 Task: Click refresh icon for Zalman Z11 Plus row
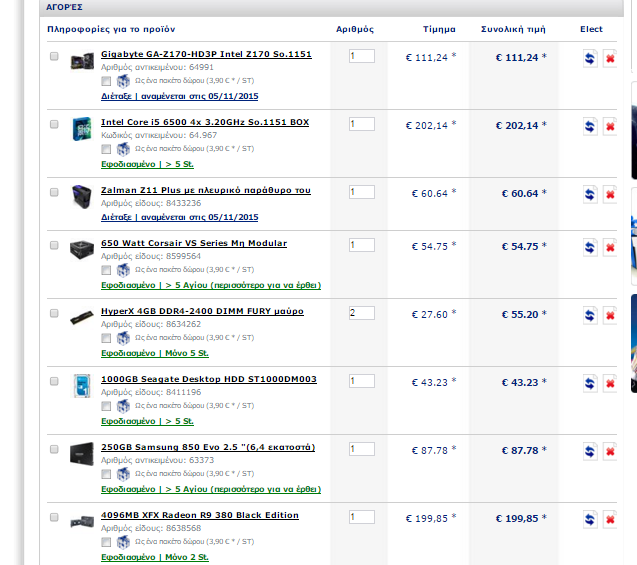tap(590, 195)
